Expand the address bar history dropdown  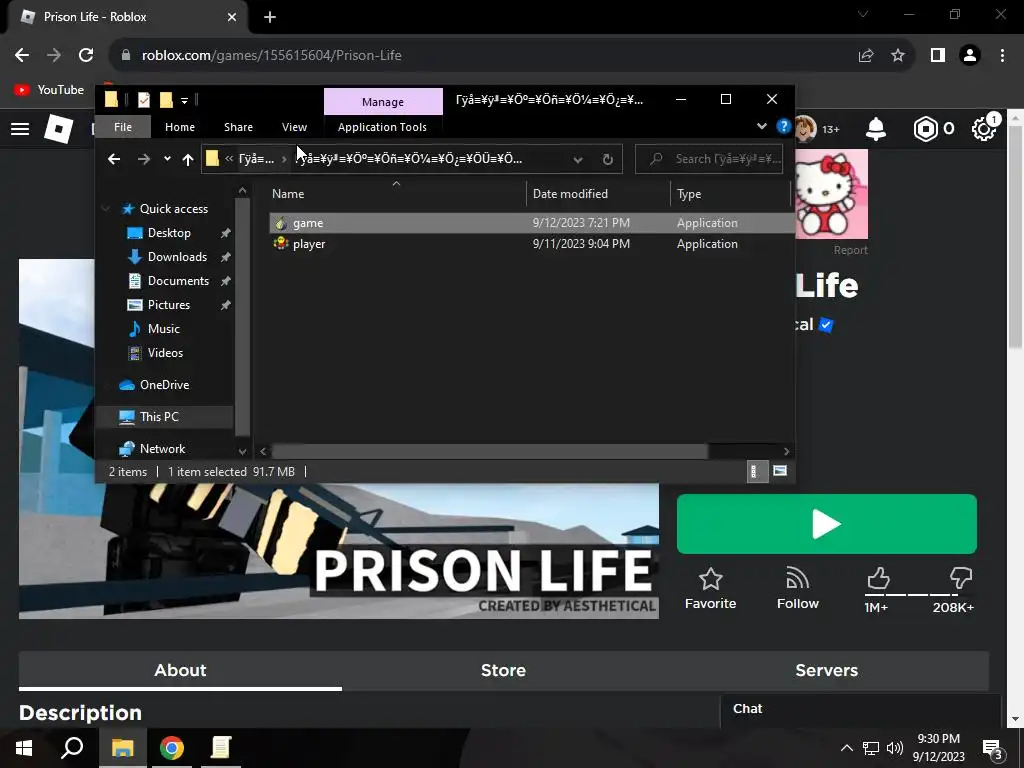click(578, 159)
